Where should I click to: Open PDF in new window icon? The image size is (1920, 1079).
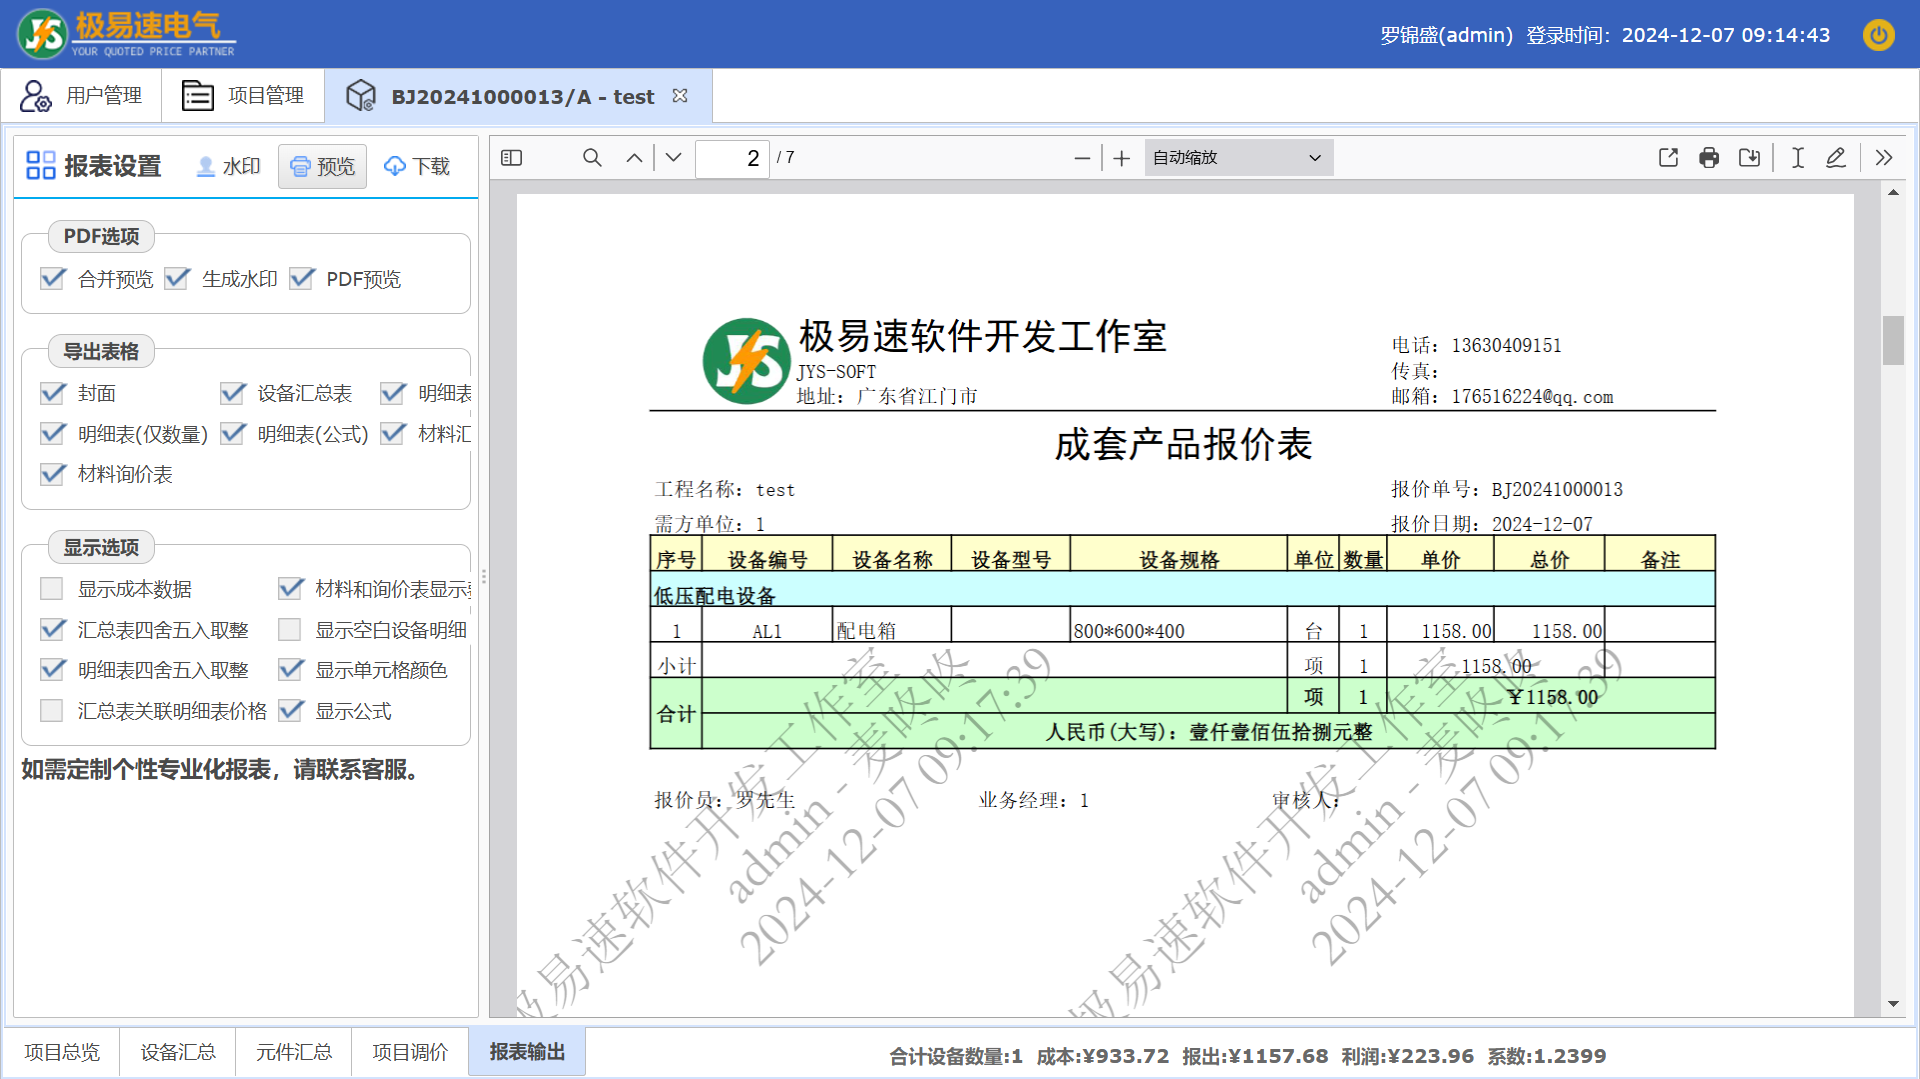point(1668,158)
